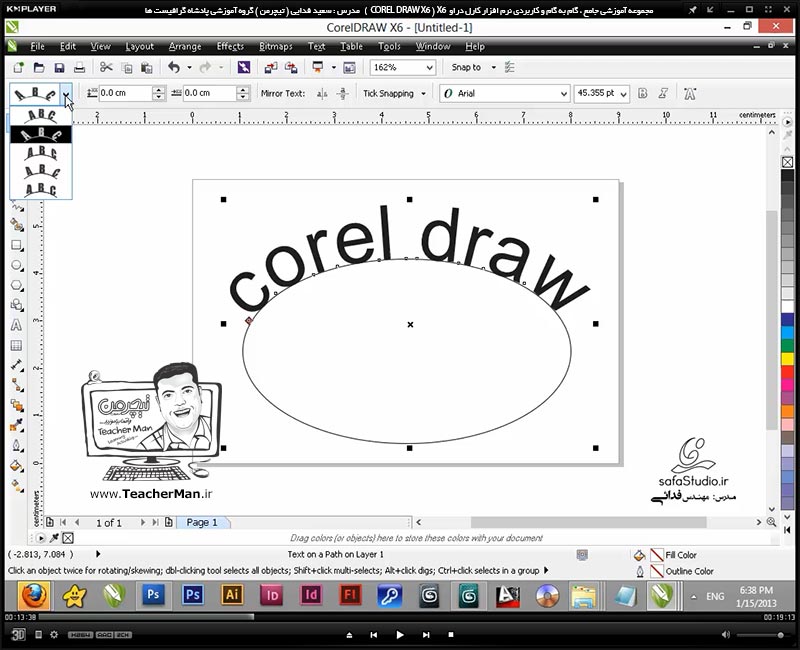Pick the cyan swatch in the palette

point(787,333)
